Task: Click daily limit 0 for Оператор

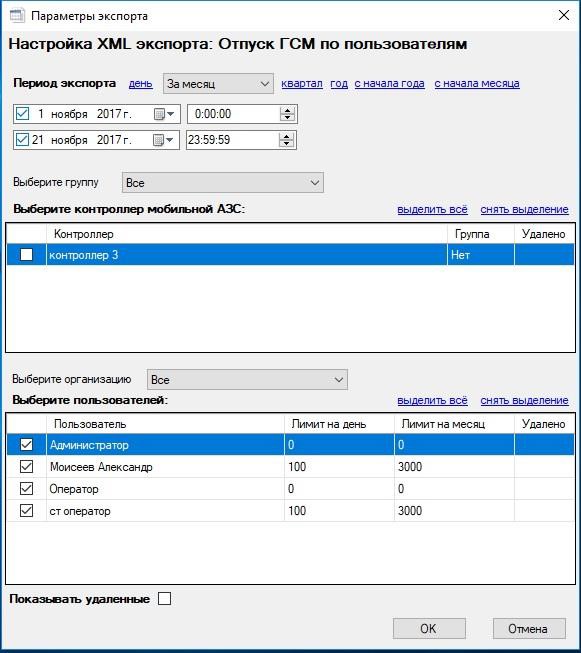Action: pos(339,489)
